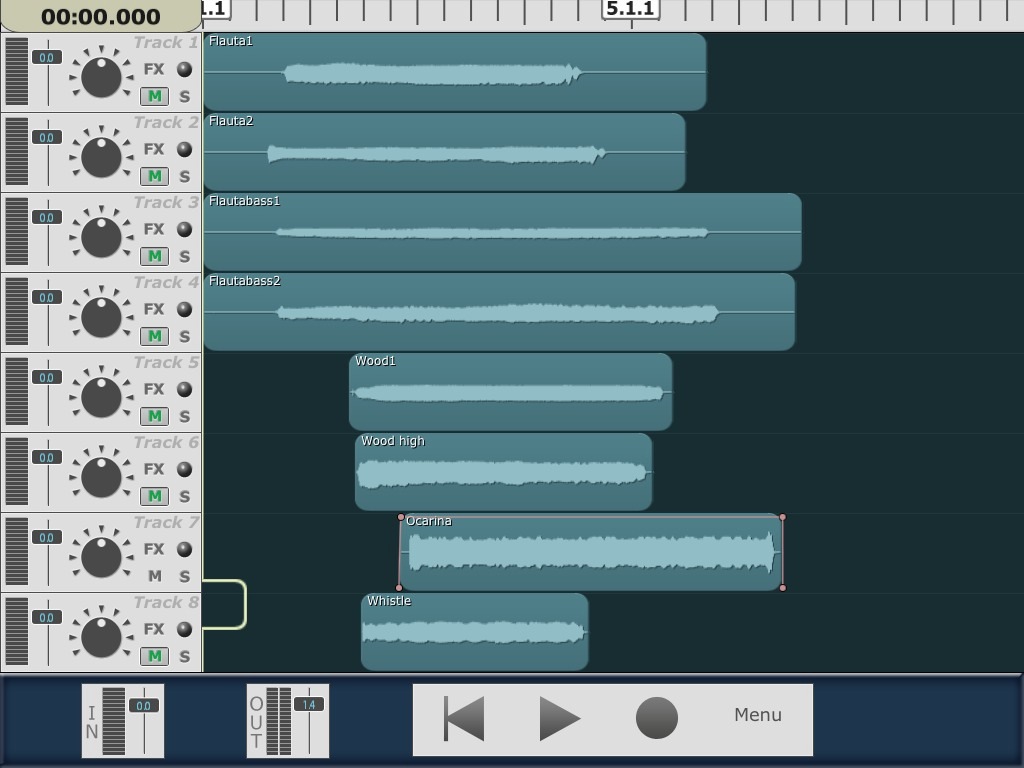Open the Menu button

(x=758, y=715)
